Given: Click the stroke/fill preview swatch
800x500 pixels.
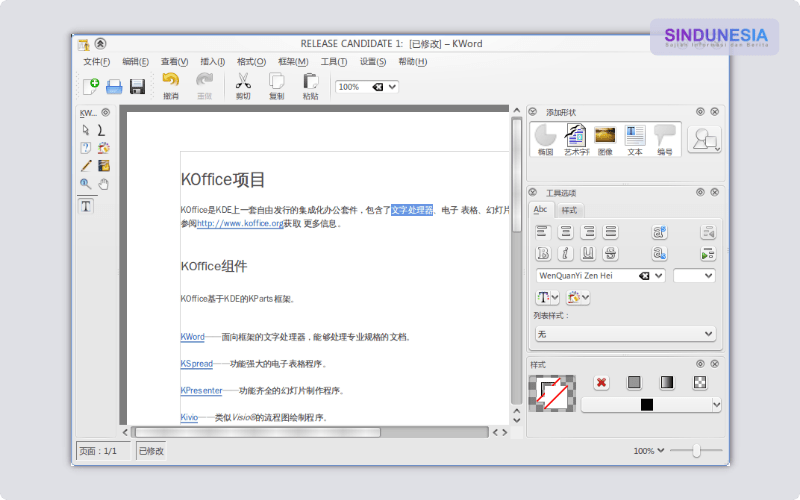Looking at the screenshot, I should click(552, 393).
